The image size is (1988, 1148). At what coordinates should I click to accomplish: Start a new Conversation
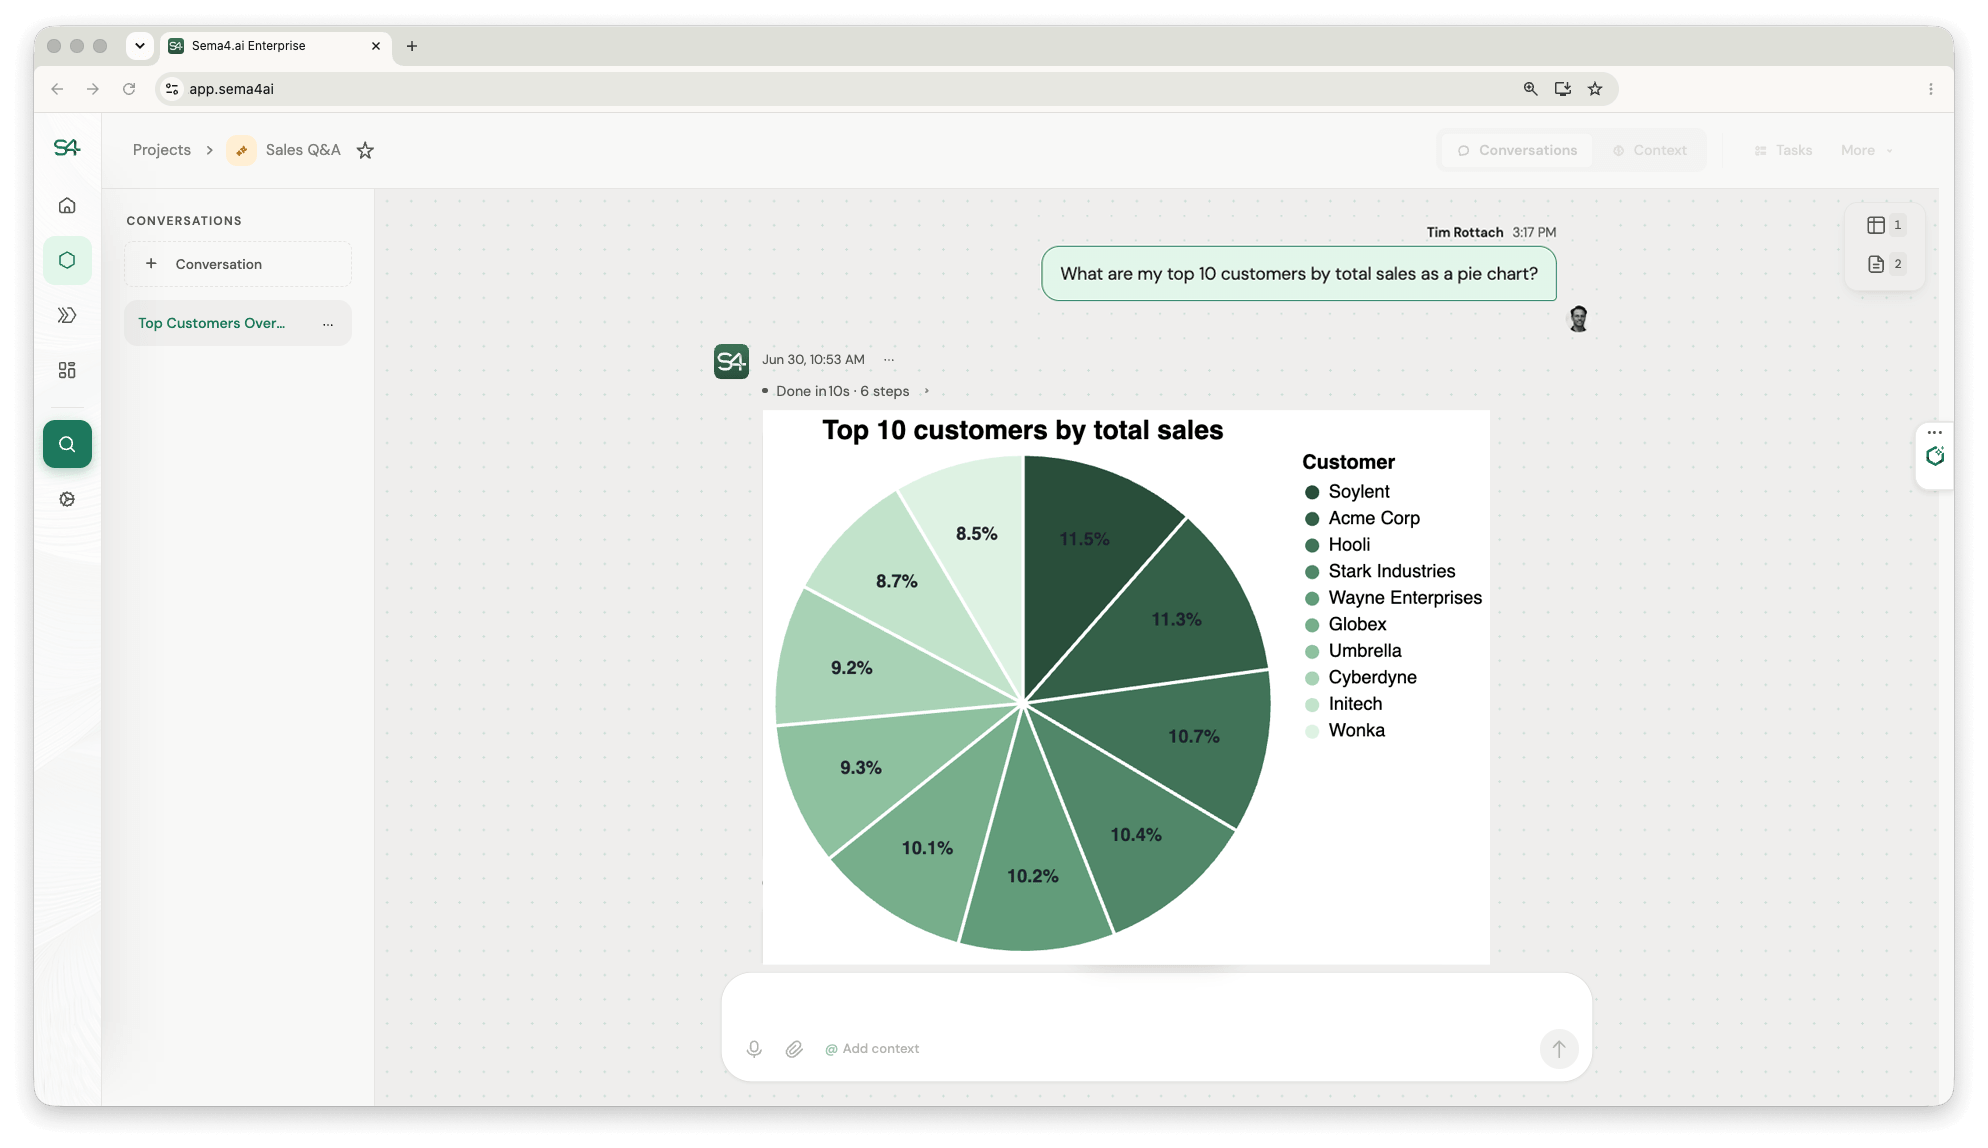tap(238, 264)
